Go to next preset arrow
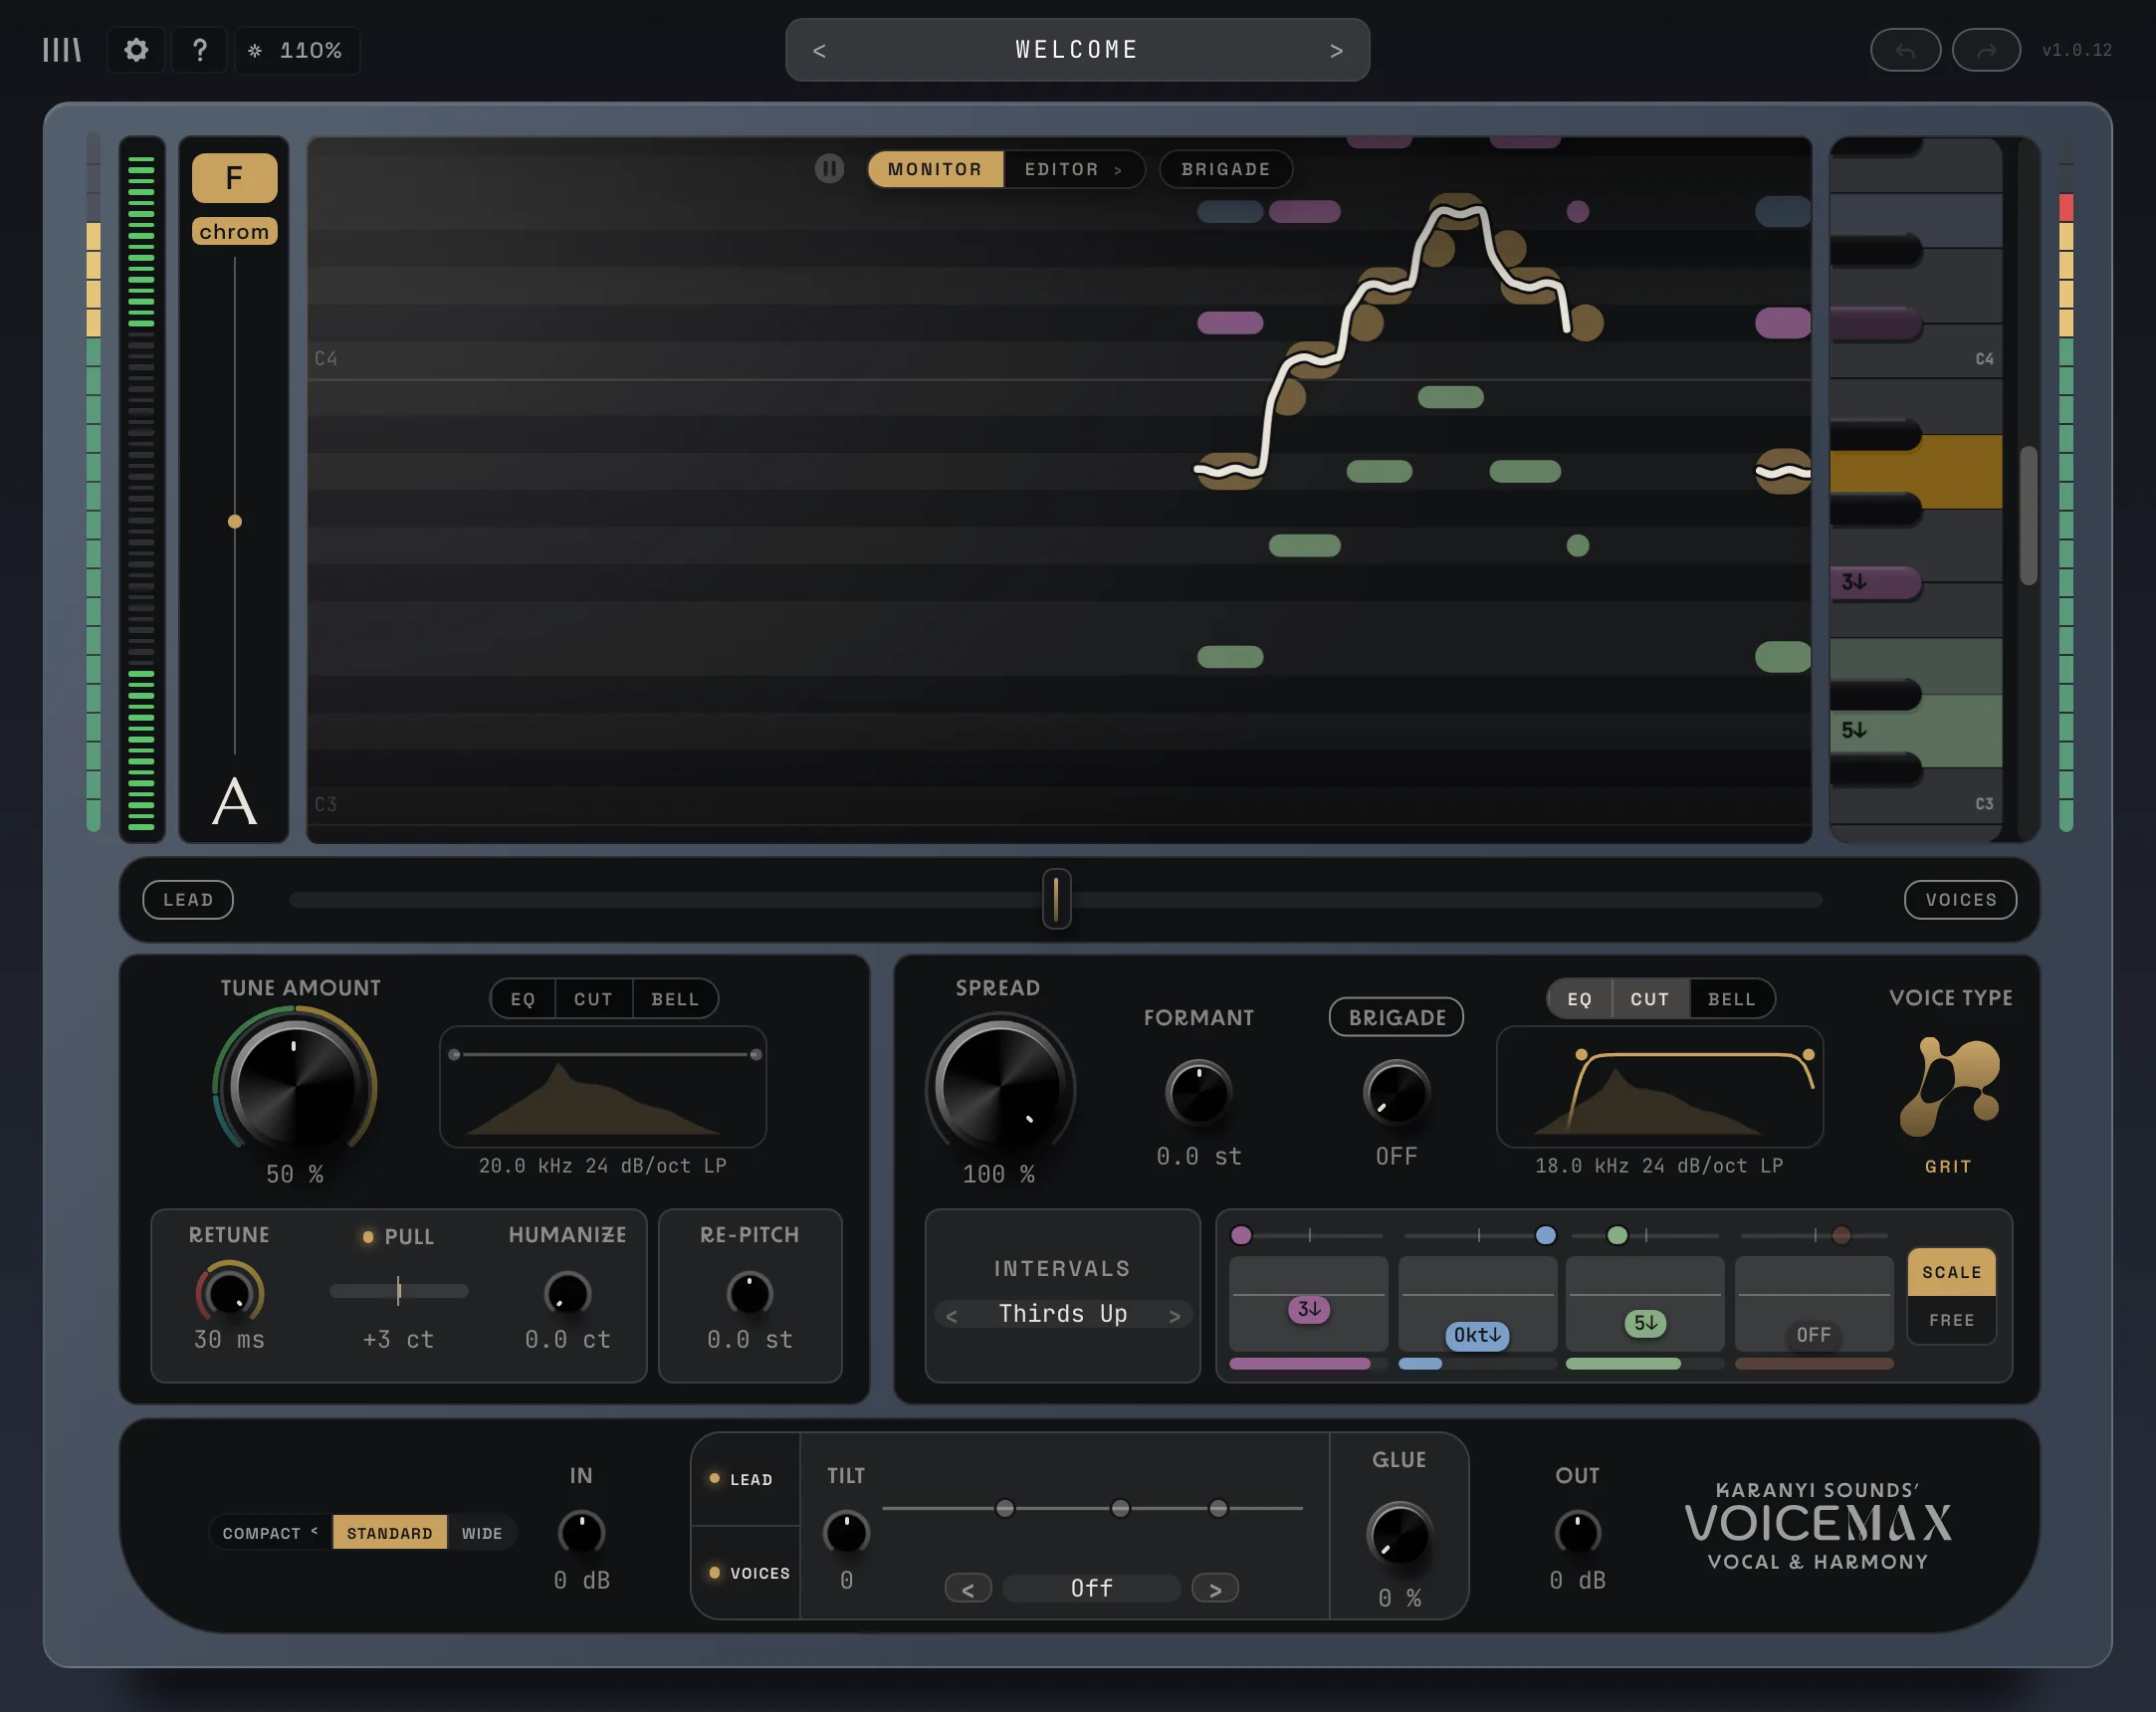Image resolution: width=2156 pixels, height=1712 pixels. point(1336,50)
